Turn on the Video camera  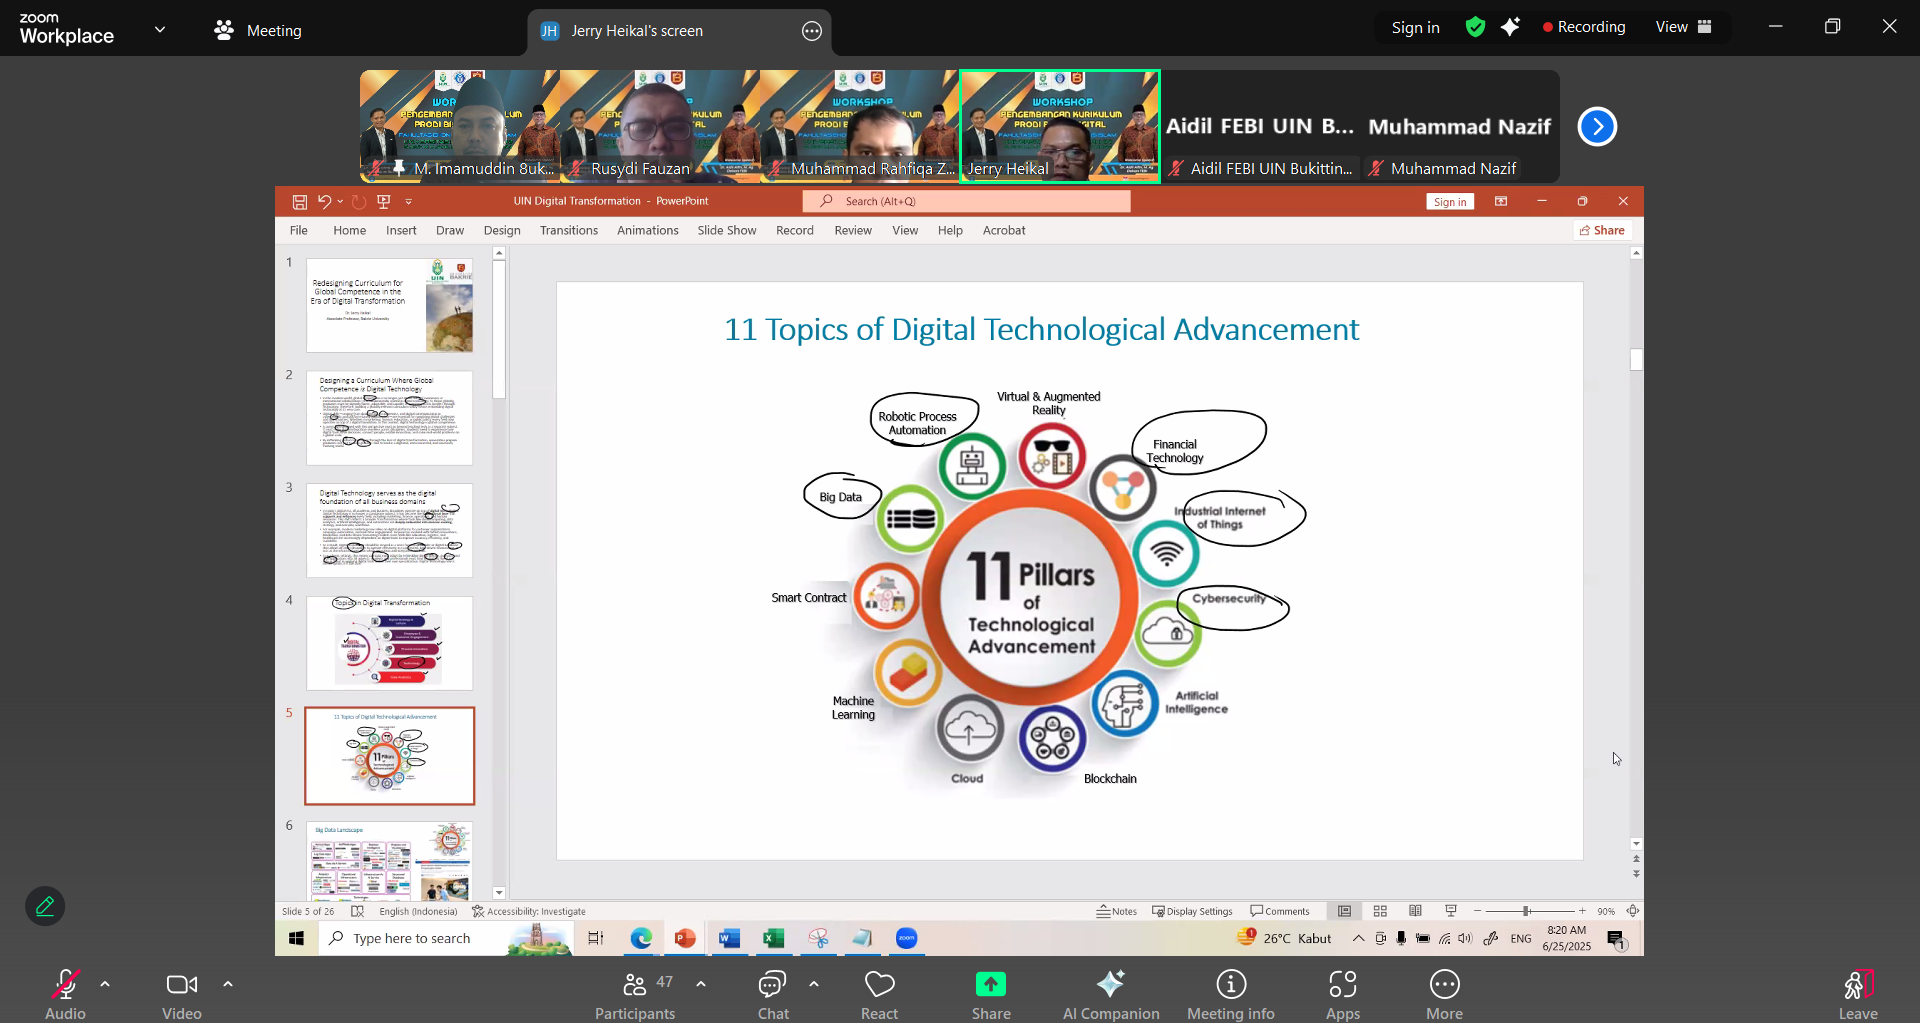click(x=181, y=994)
